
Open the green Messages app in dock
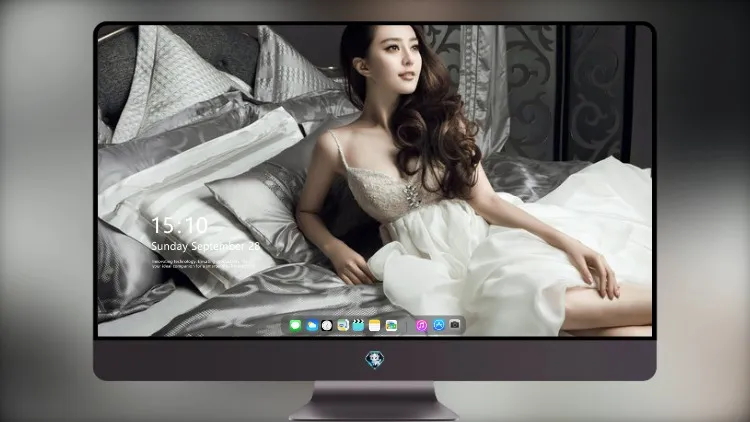tap(295, 325)
